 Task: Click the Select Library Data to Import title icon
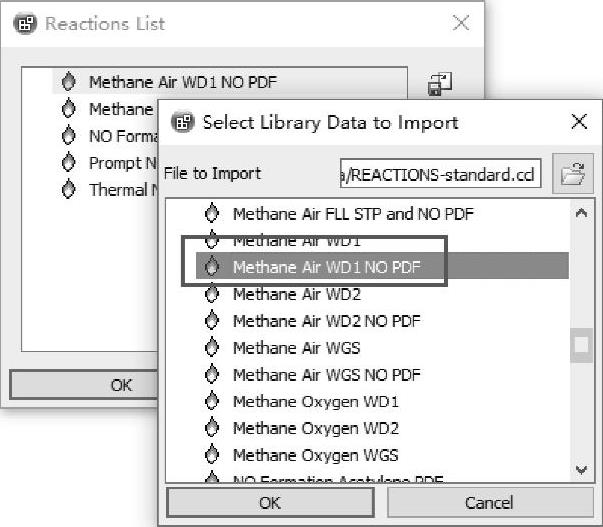[x=182, y=122]
